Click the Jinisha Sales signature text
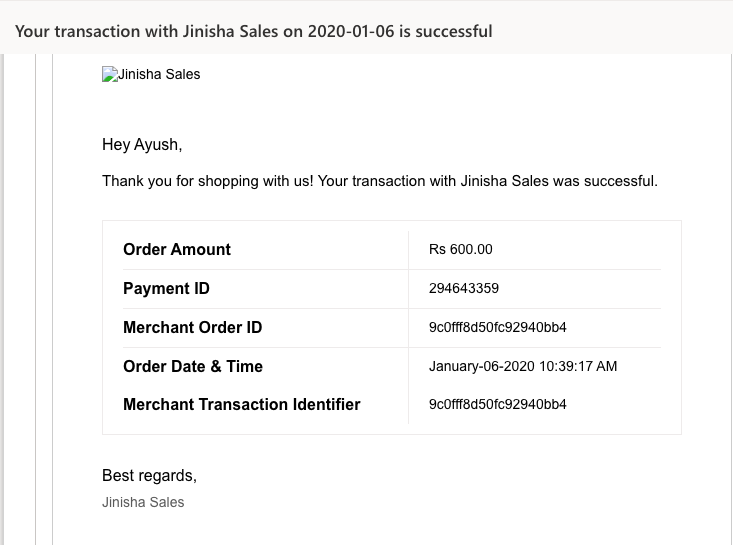 pyautogui.click(x=143, y=502)
